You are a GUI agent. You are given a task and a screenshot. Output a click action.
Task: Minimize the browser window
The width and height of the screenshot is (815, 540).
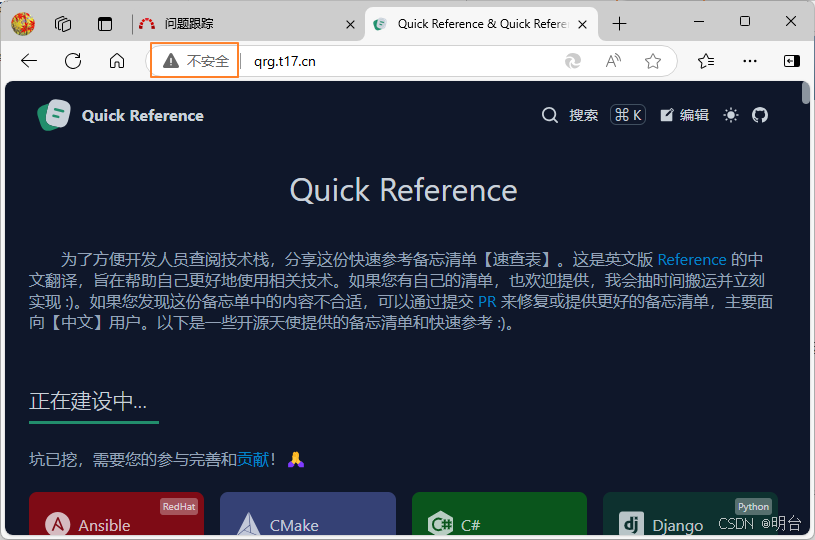click(699, 22)
